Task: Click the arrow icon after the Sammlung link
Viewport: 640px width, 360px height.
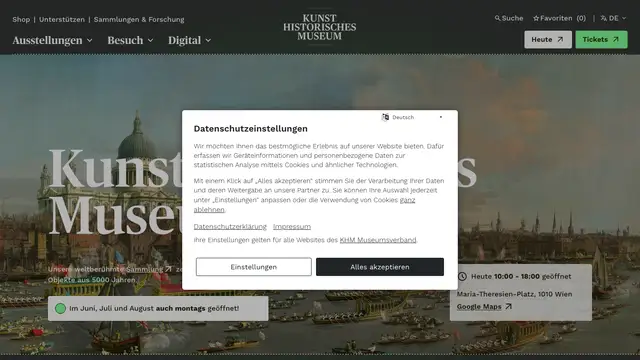Action: [x=168, y=269]
